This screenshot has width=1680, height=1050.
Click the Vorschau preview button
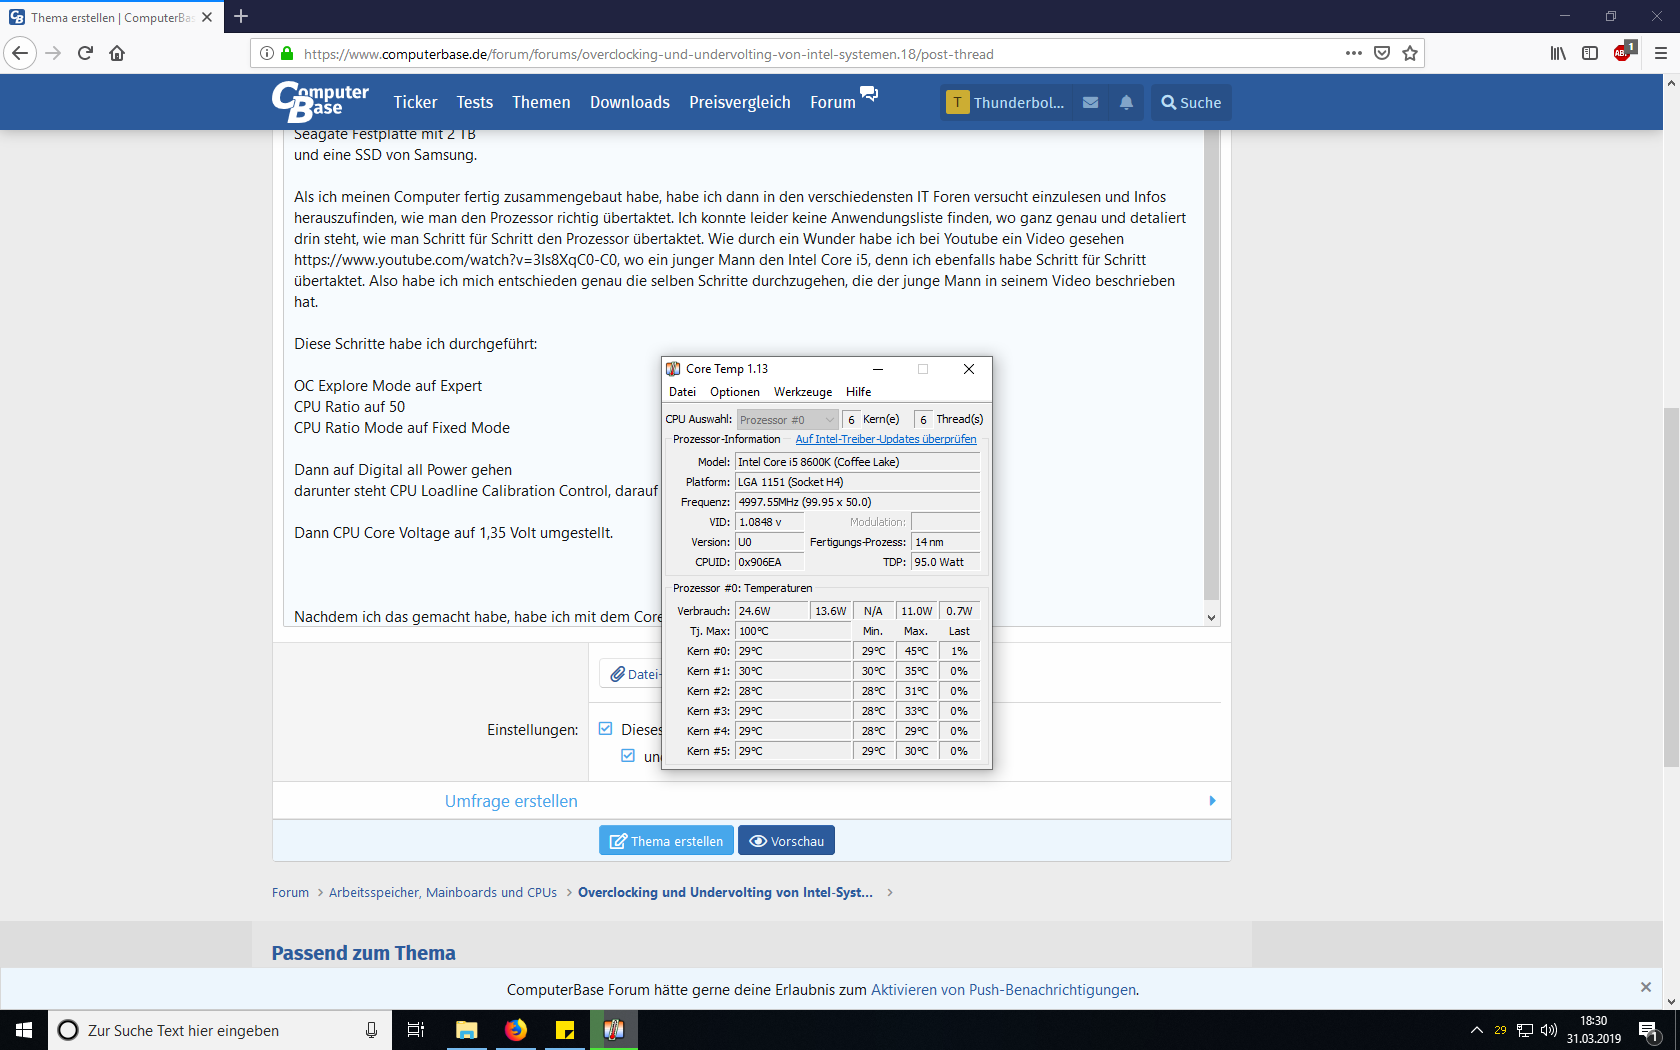786,840
